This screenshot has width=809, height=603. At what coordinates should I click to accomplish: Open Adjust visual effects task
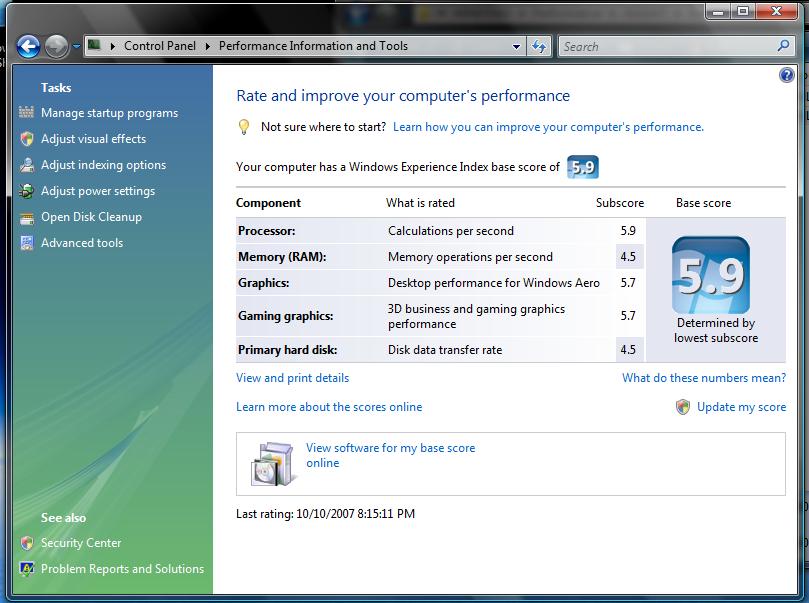click(x=93, y=139)
